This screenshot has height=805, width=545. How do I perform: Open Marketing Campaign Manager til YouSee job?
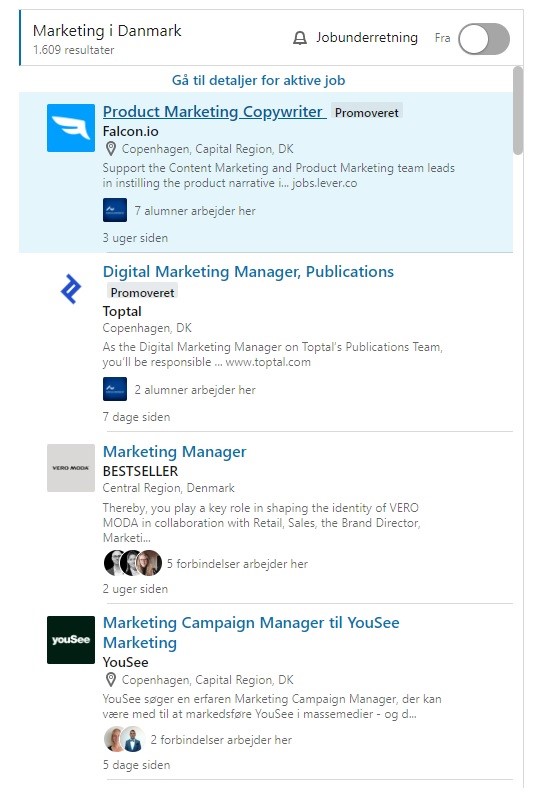tap(251, 632)
